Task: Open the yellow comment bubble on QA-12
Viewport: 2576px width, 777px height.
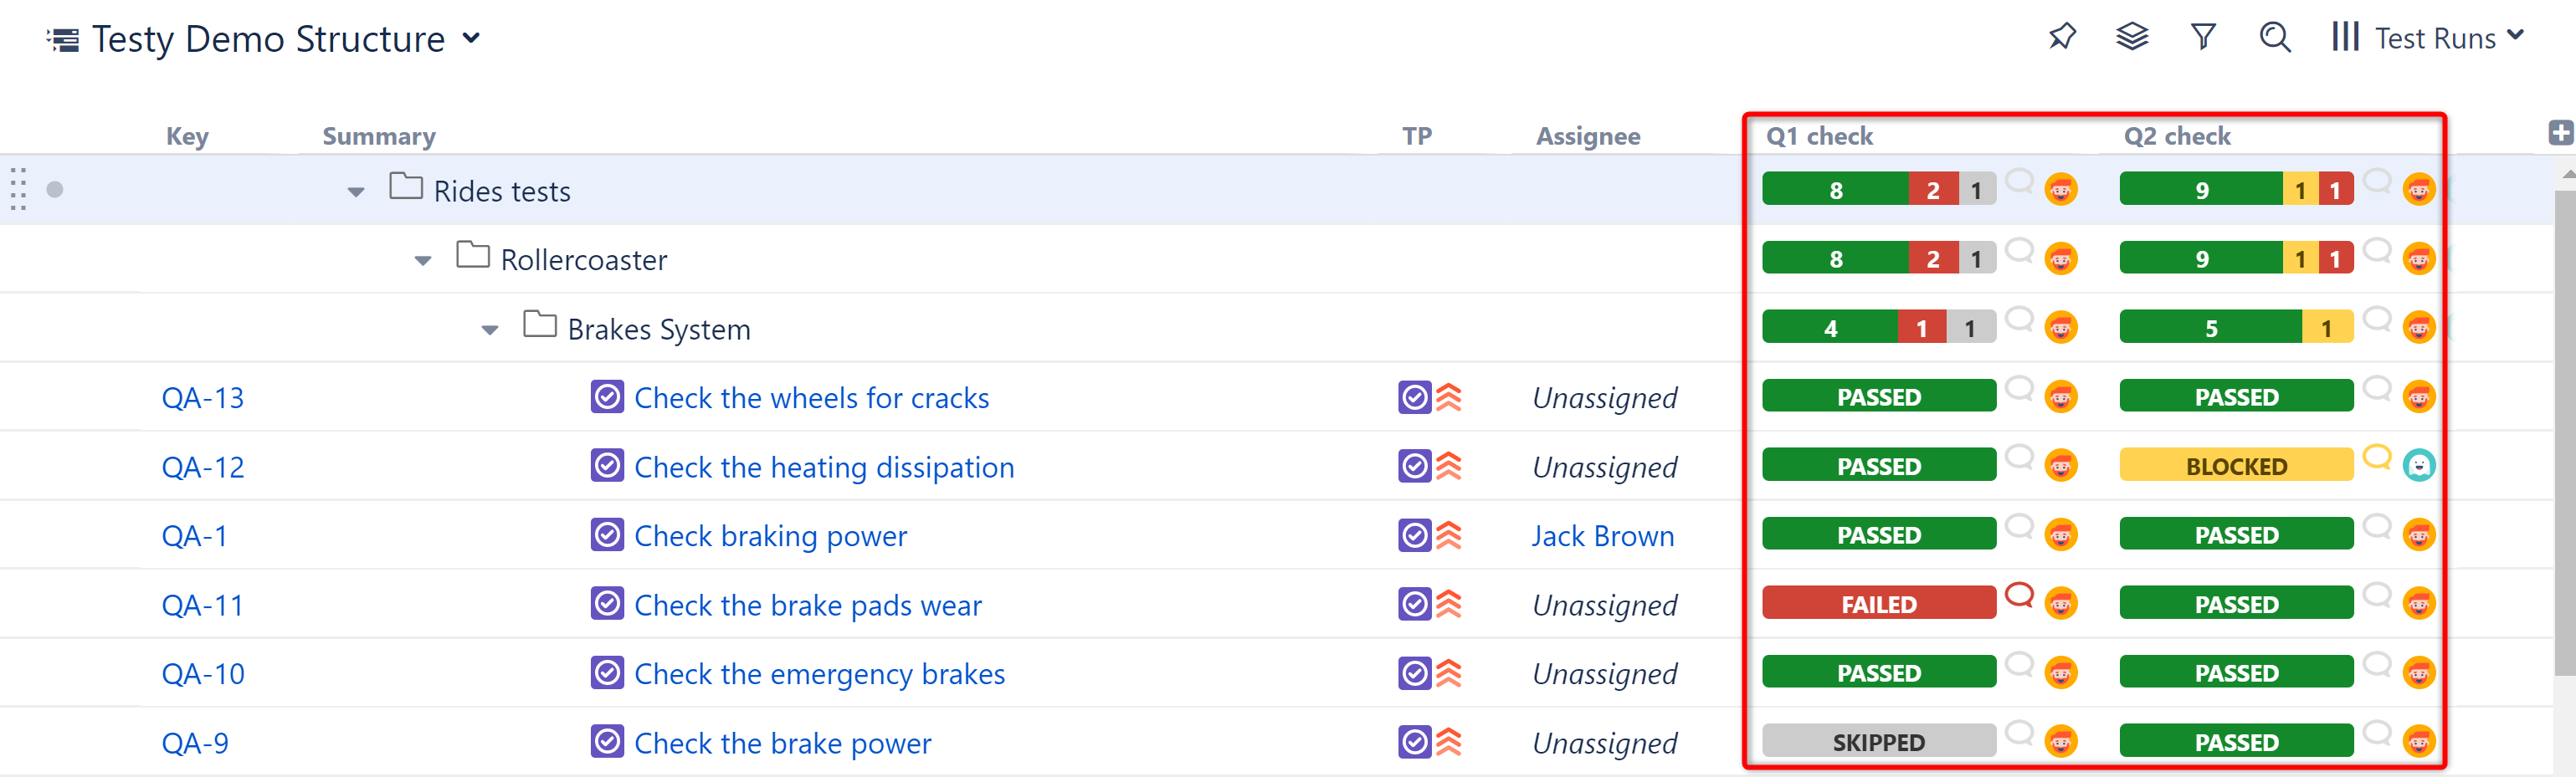Action: pos(2376,457)
